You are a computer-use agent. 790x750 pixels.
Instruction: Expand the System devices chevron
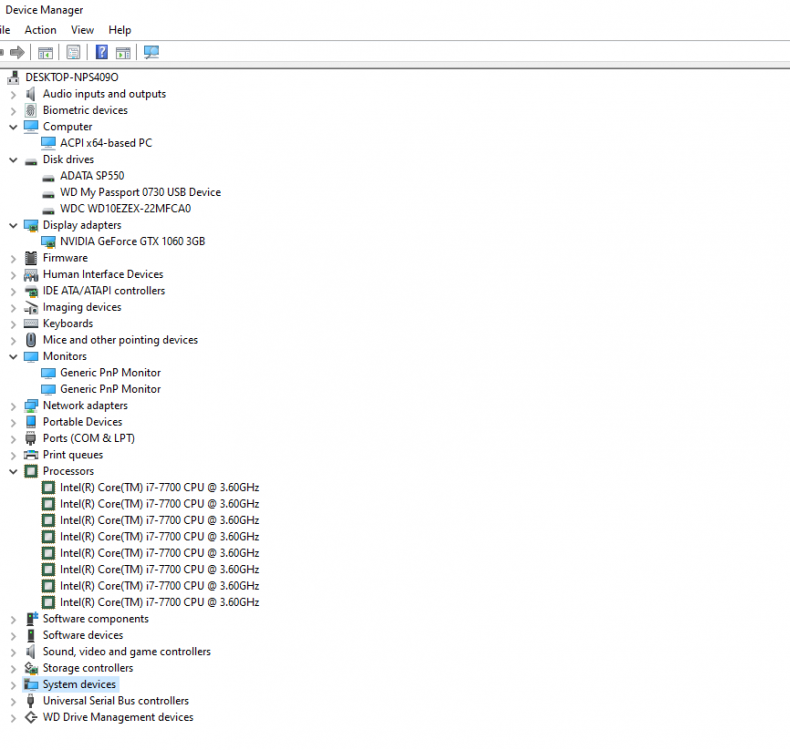coord(14,685)
